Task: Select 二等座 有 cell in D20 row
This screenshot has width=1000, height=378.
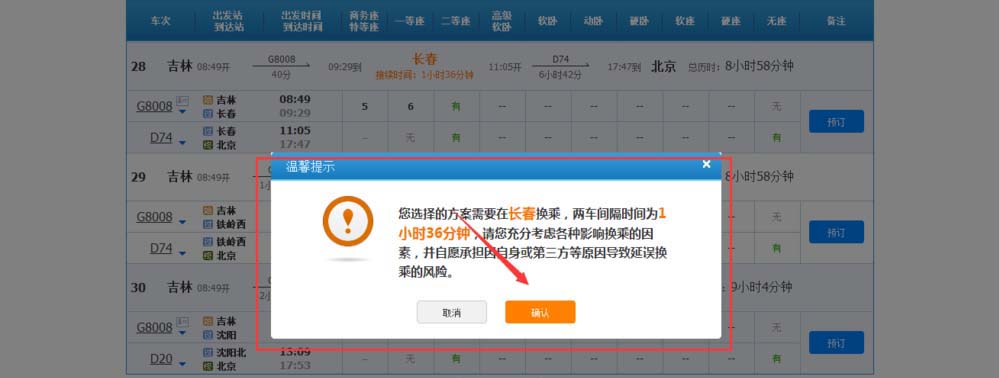Action: 456,359
